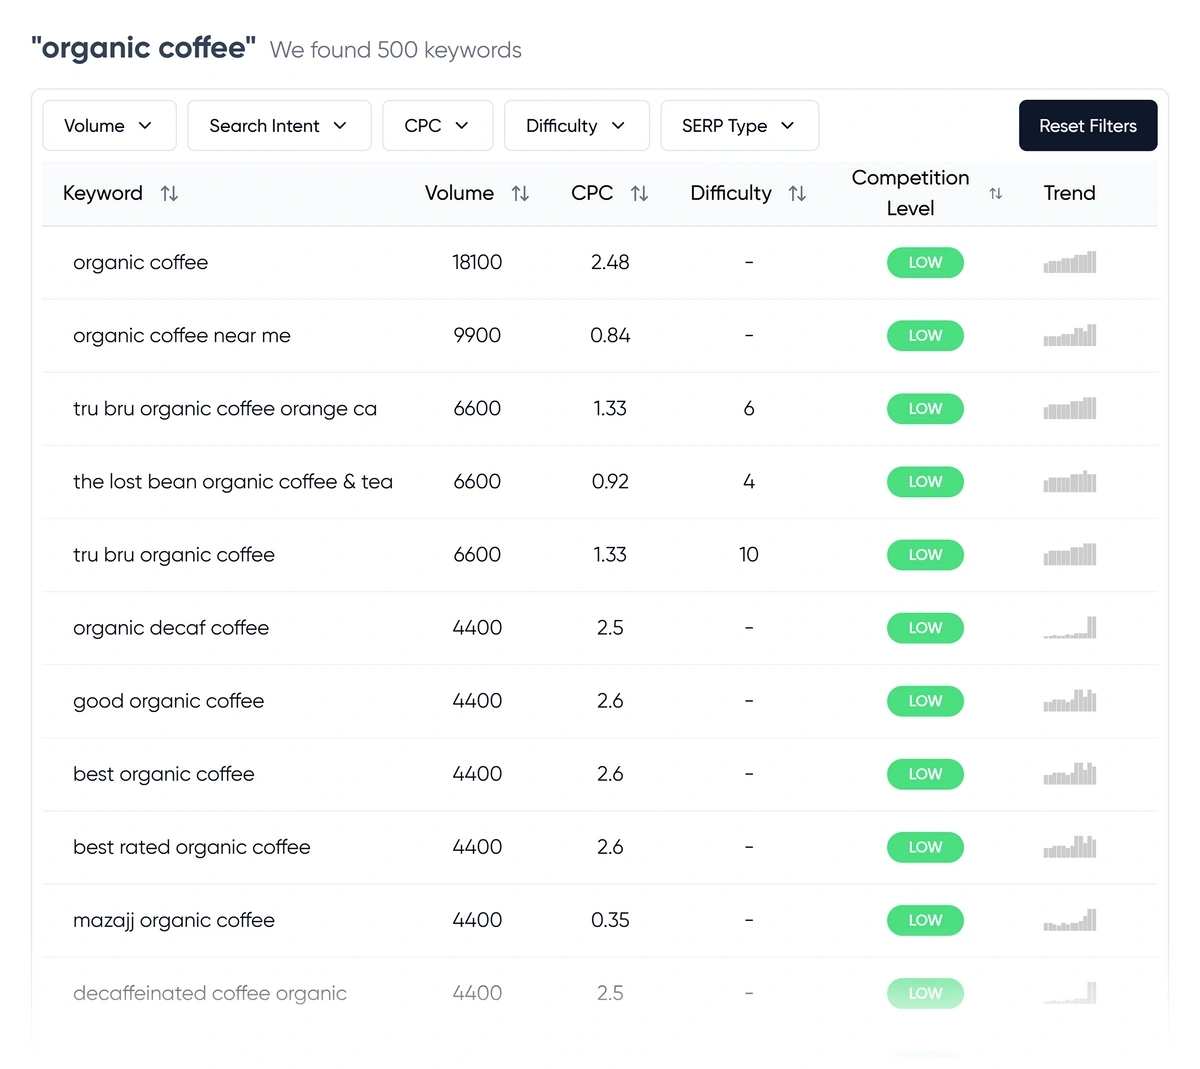Sort by Volume column arrows icon

(520, 193)
